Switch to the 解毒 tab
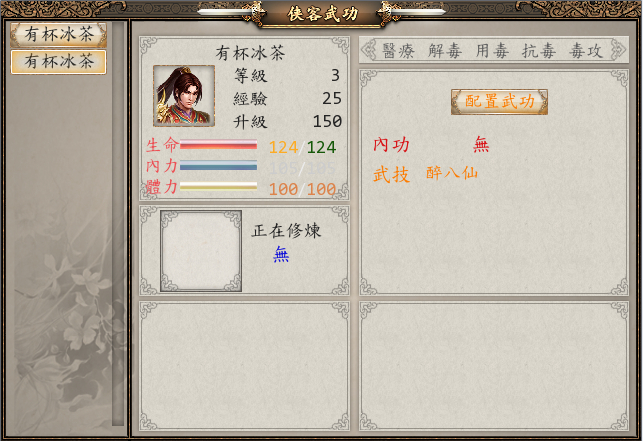The image size is (643, 441). coord(445,51)
